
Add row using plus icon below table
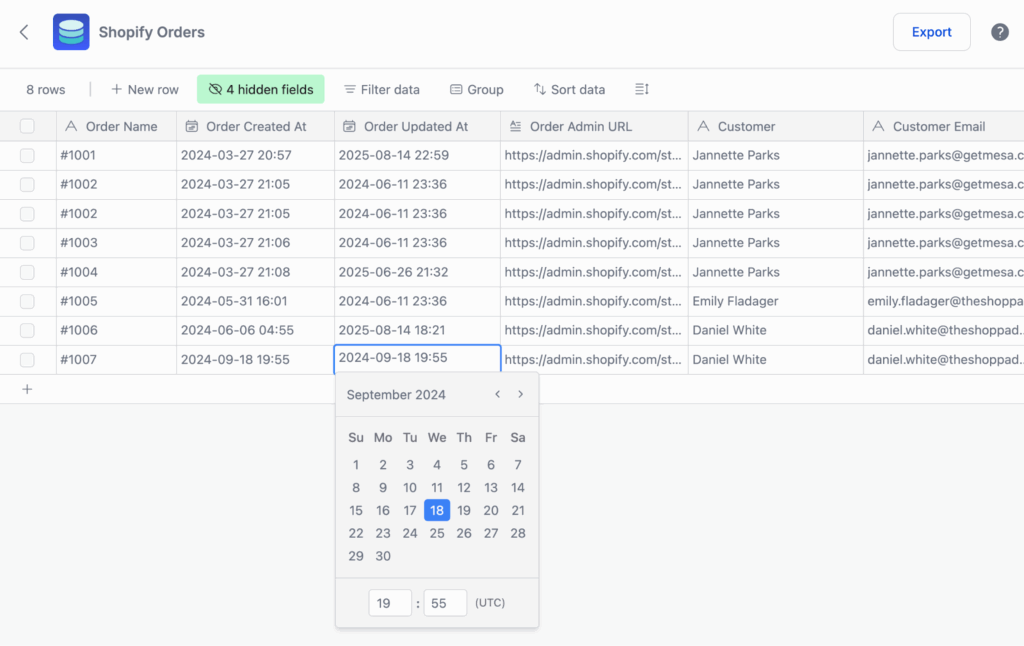27,389
